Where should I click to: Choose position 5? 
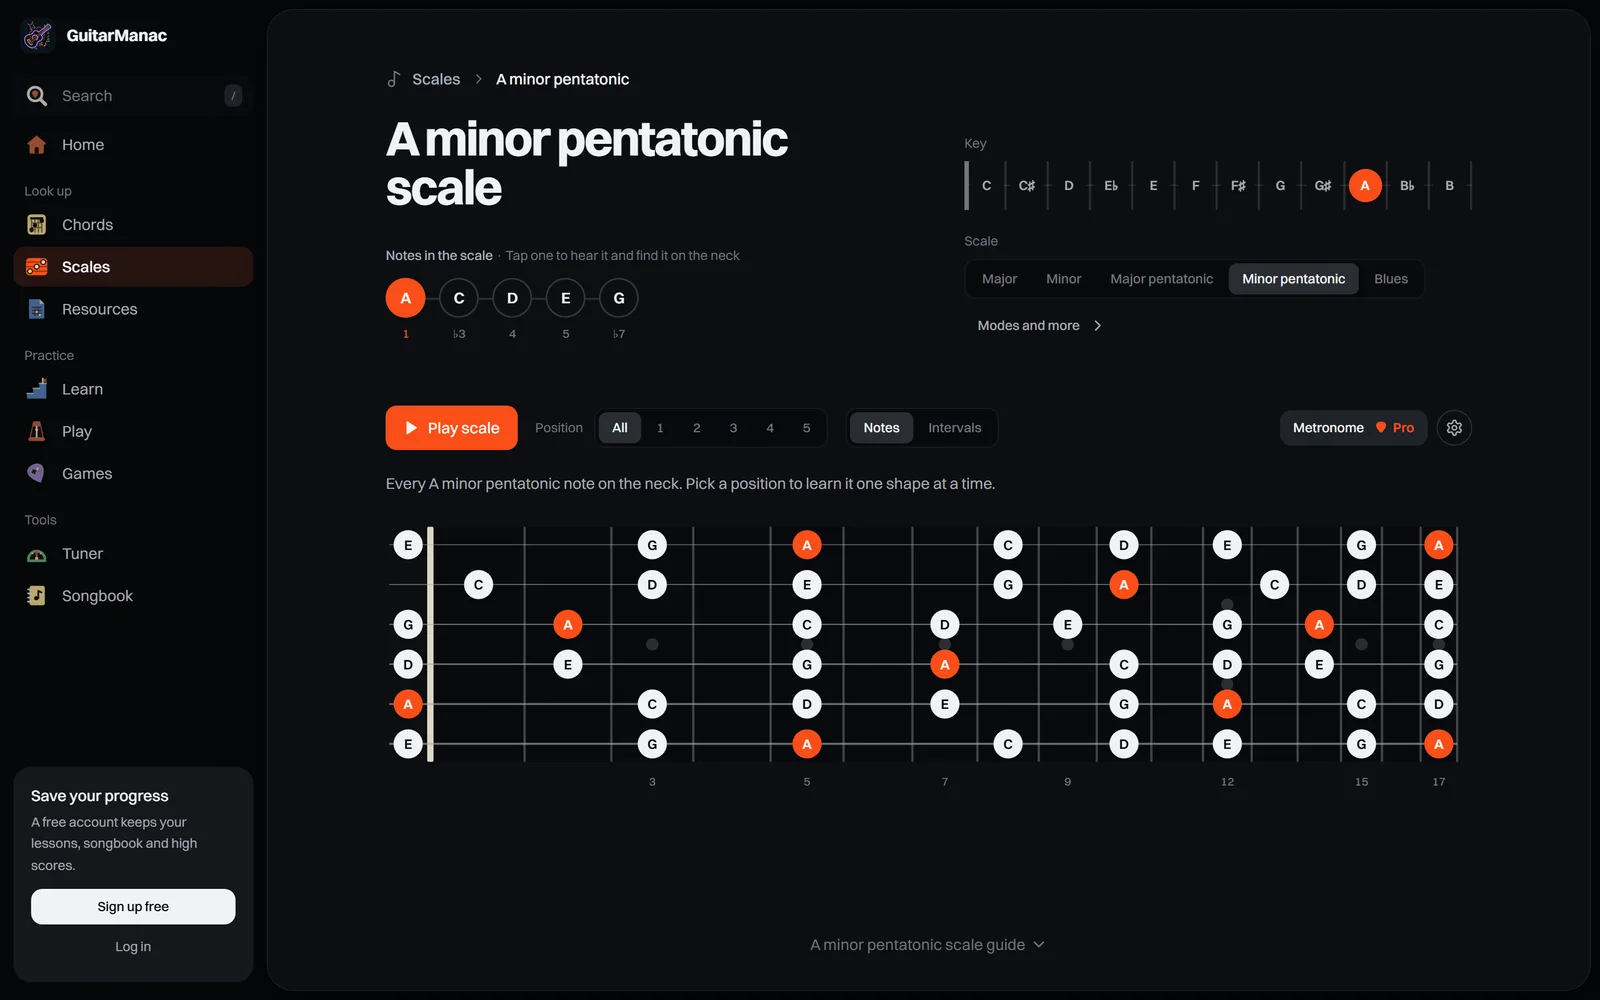pos(806,428)
